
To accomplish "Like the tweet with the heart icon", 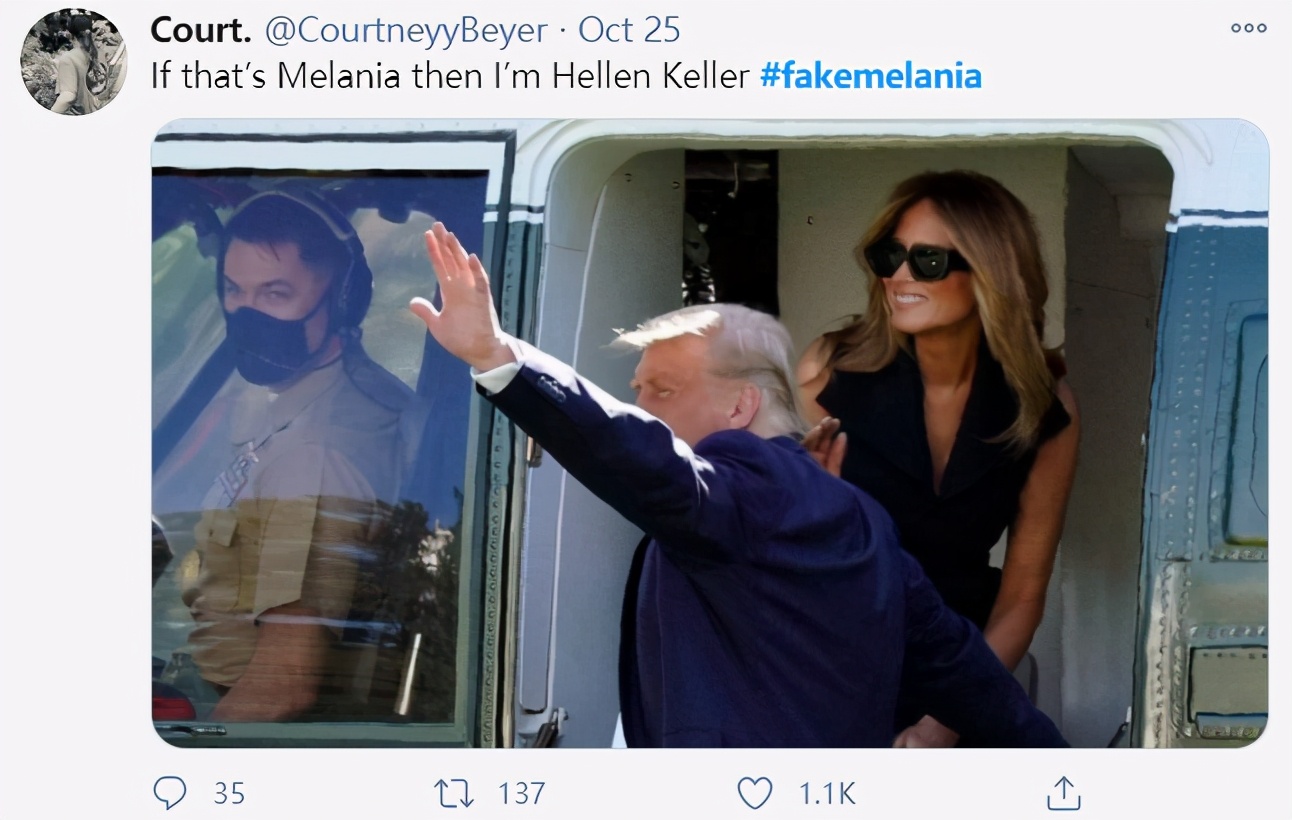I will [x=754, y=793].
